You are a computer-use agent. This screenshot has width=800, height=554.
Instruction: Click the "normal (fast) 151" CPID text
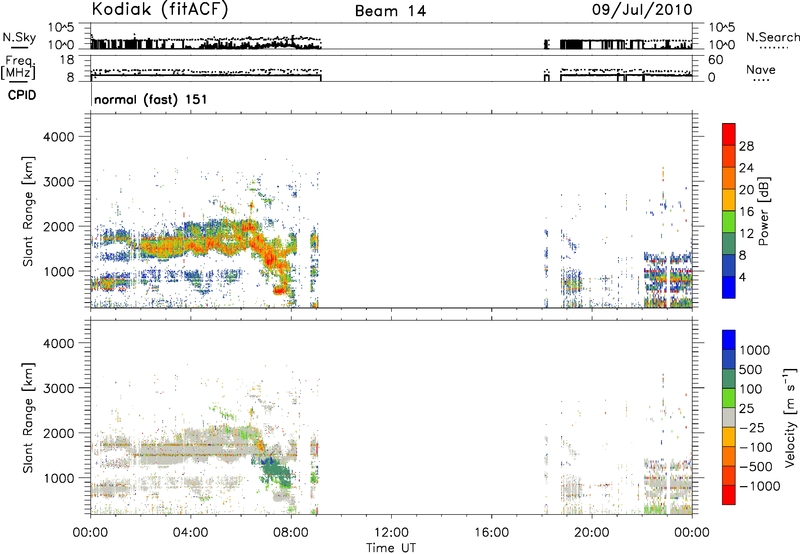[x=151, y=99]
